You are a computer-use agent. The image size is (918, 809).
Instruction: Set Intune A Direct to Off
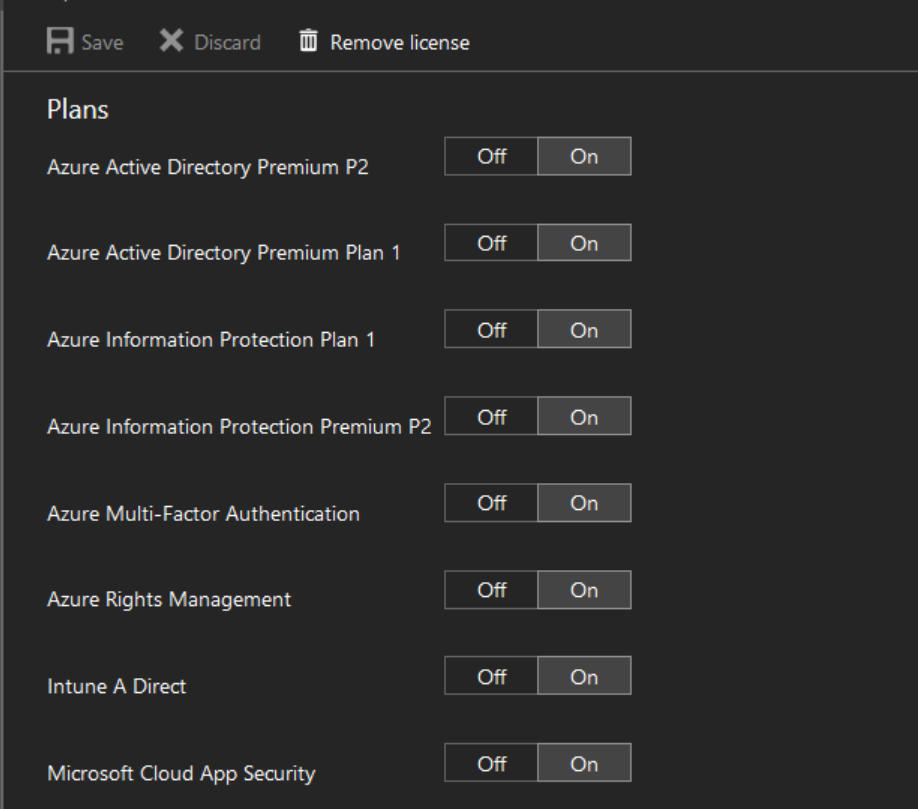tap(491, 676)
